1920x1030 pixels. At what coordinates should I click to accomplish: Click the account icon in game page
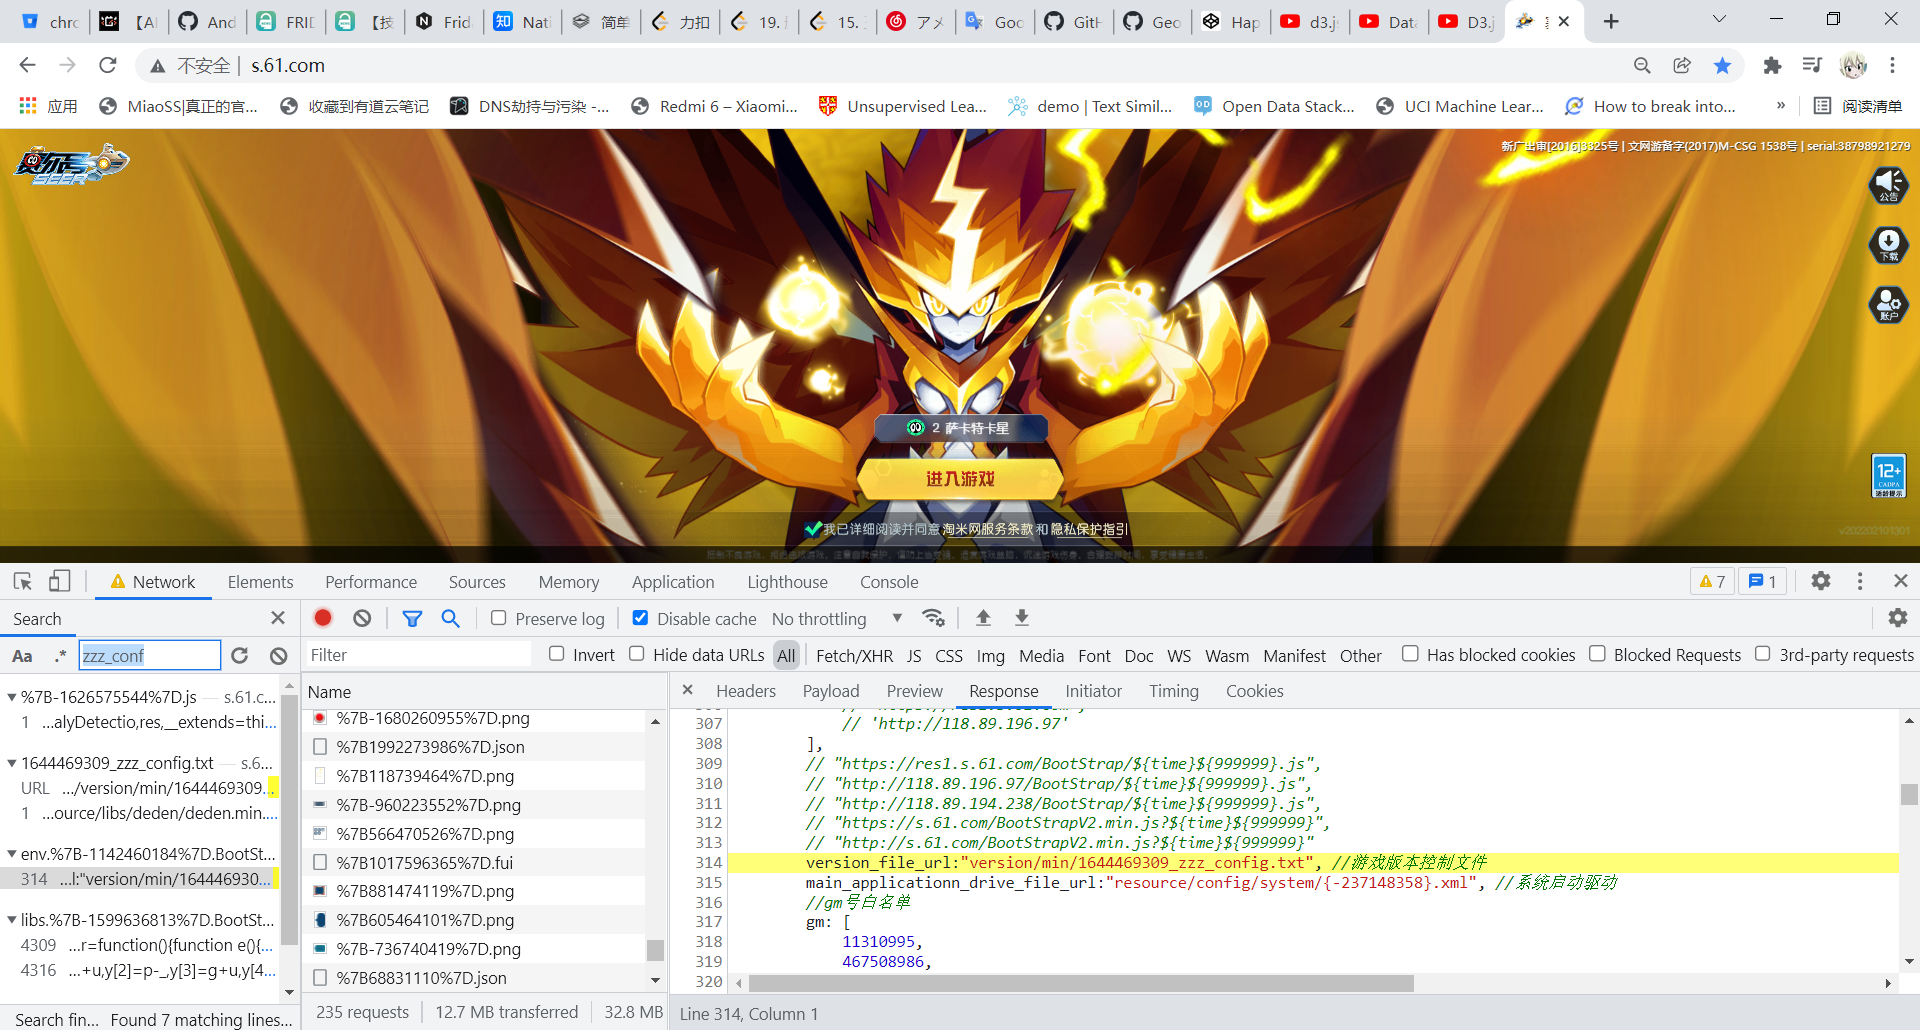(x=1889, y=304)
